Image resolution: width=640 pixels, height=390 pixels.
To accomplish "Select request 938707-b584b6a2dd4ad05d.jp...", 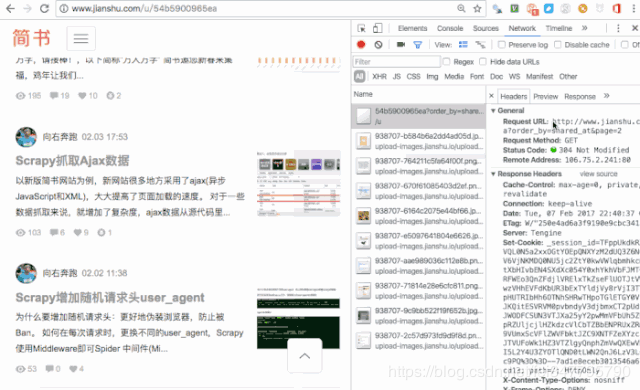I will pyautogui.click(x=418, y=141).
